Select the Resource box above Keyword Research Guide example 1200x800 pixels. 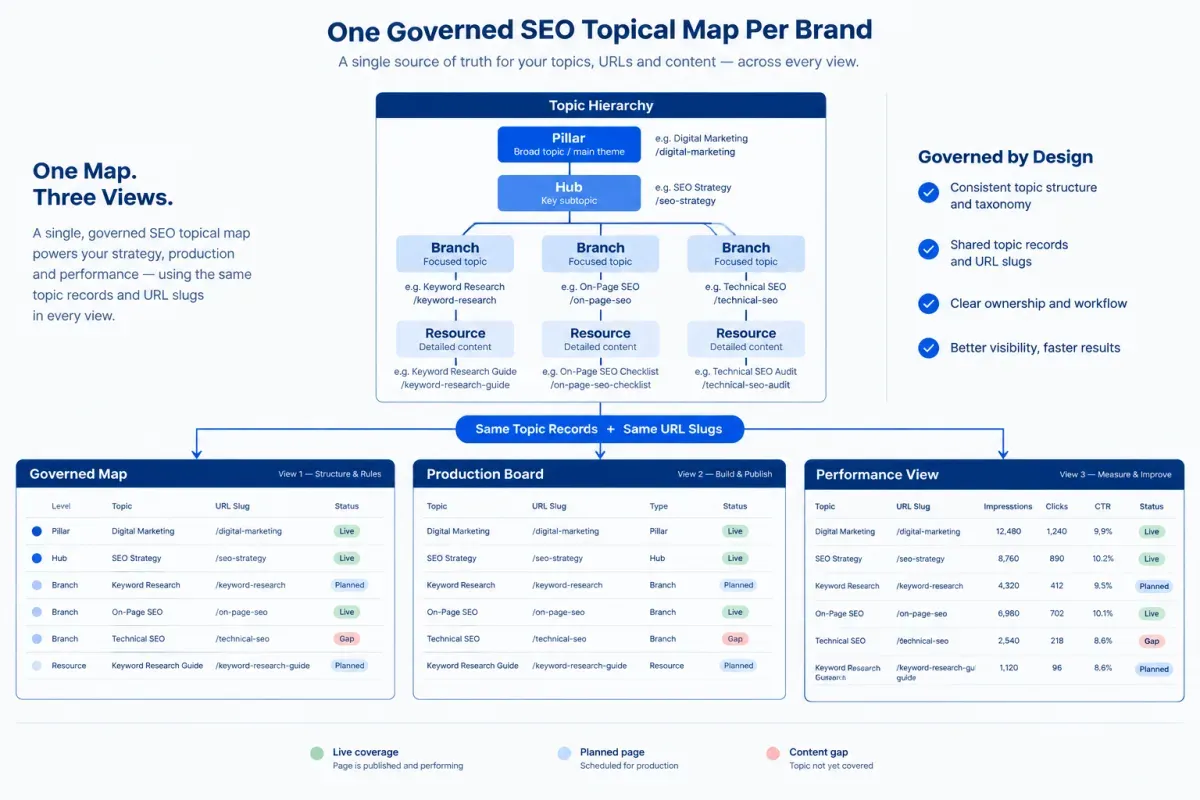click(455, 339)
